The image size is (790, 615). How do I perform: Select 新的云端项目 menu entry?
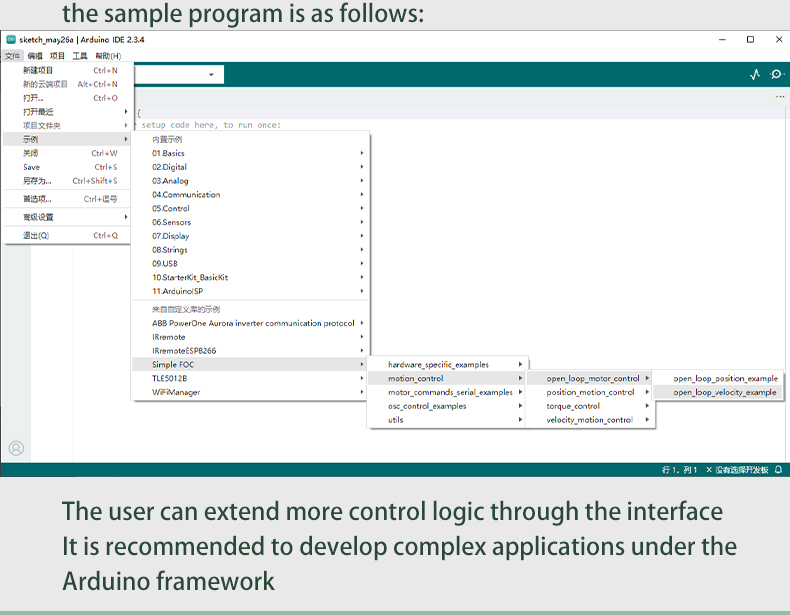tap(67, 84)
